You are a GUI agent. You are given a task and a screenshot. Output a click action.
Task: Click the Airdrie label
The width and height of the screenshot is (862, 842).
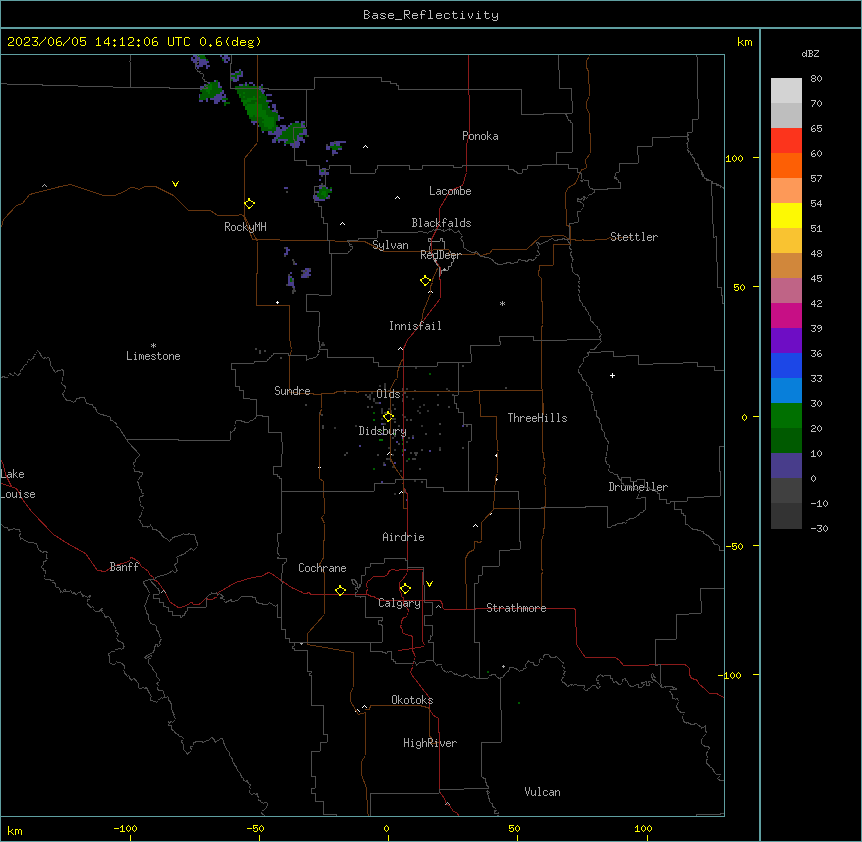pos(404,537)
